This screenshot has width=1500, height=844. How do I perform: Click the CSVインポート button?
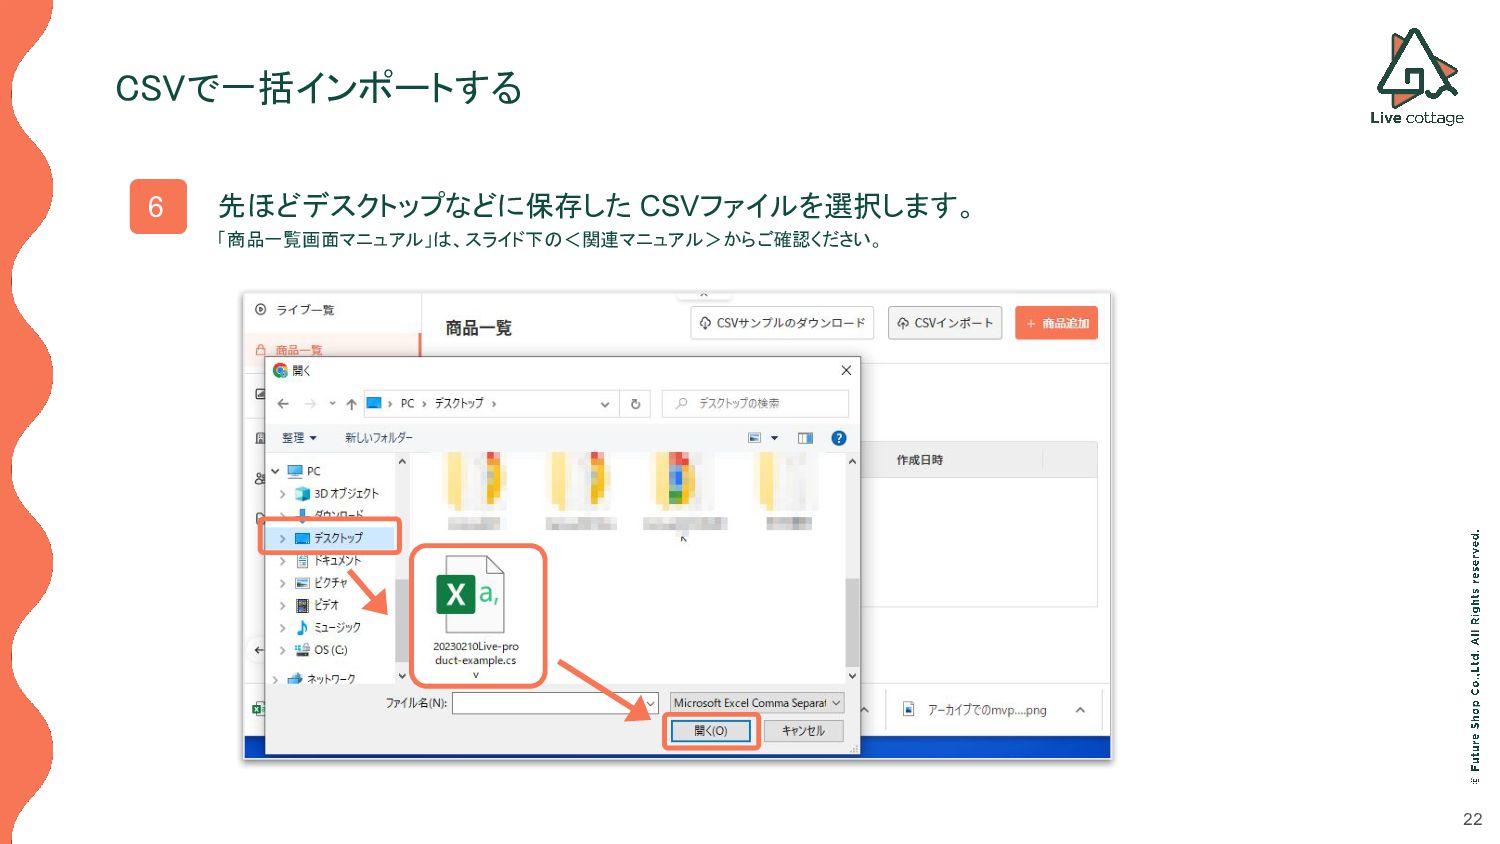945,323
